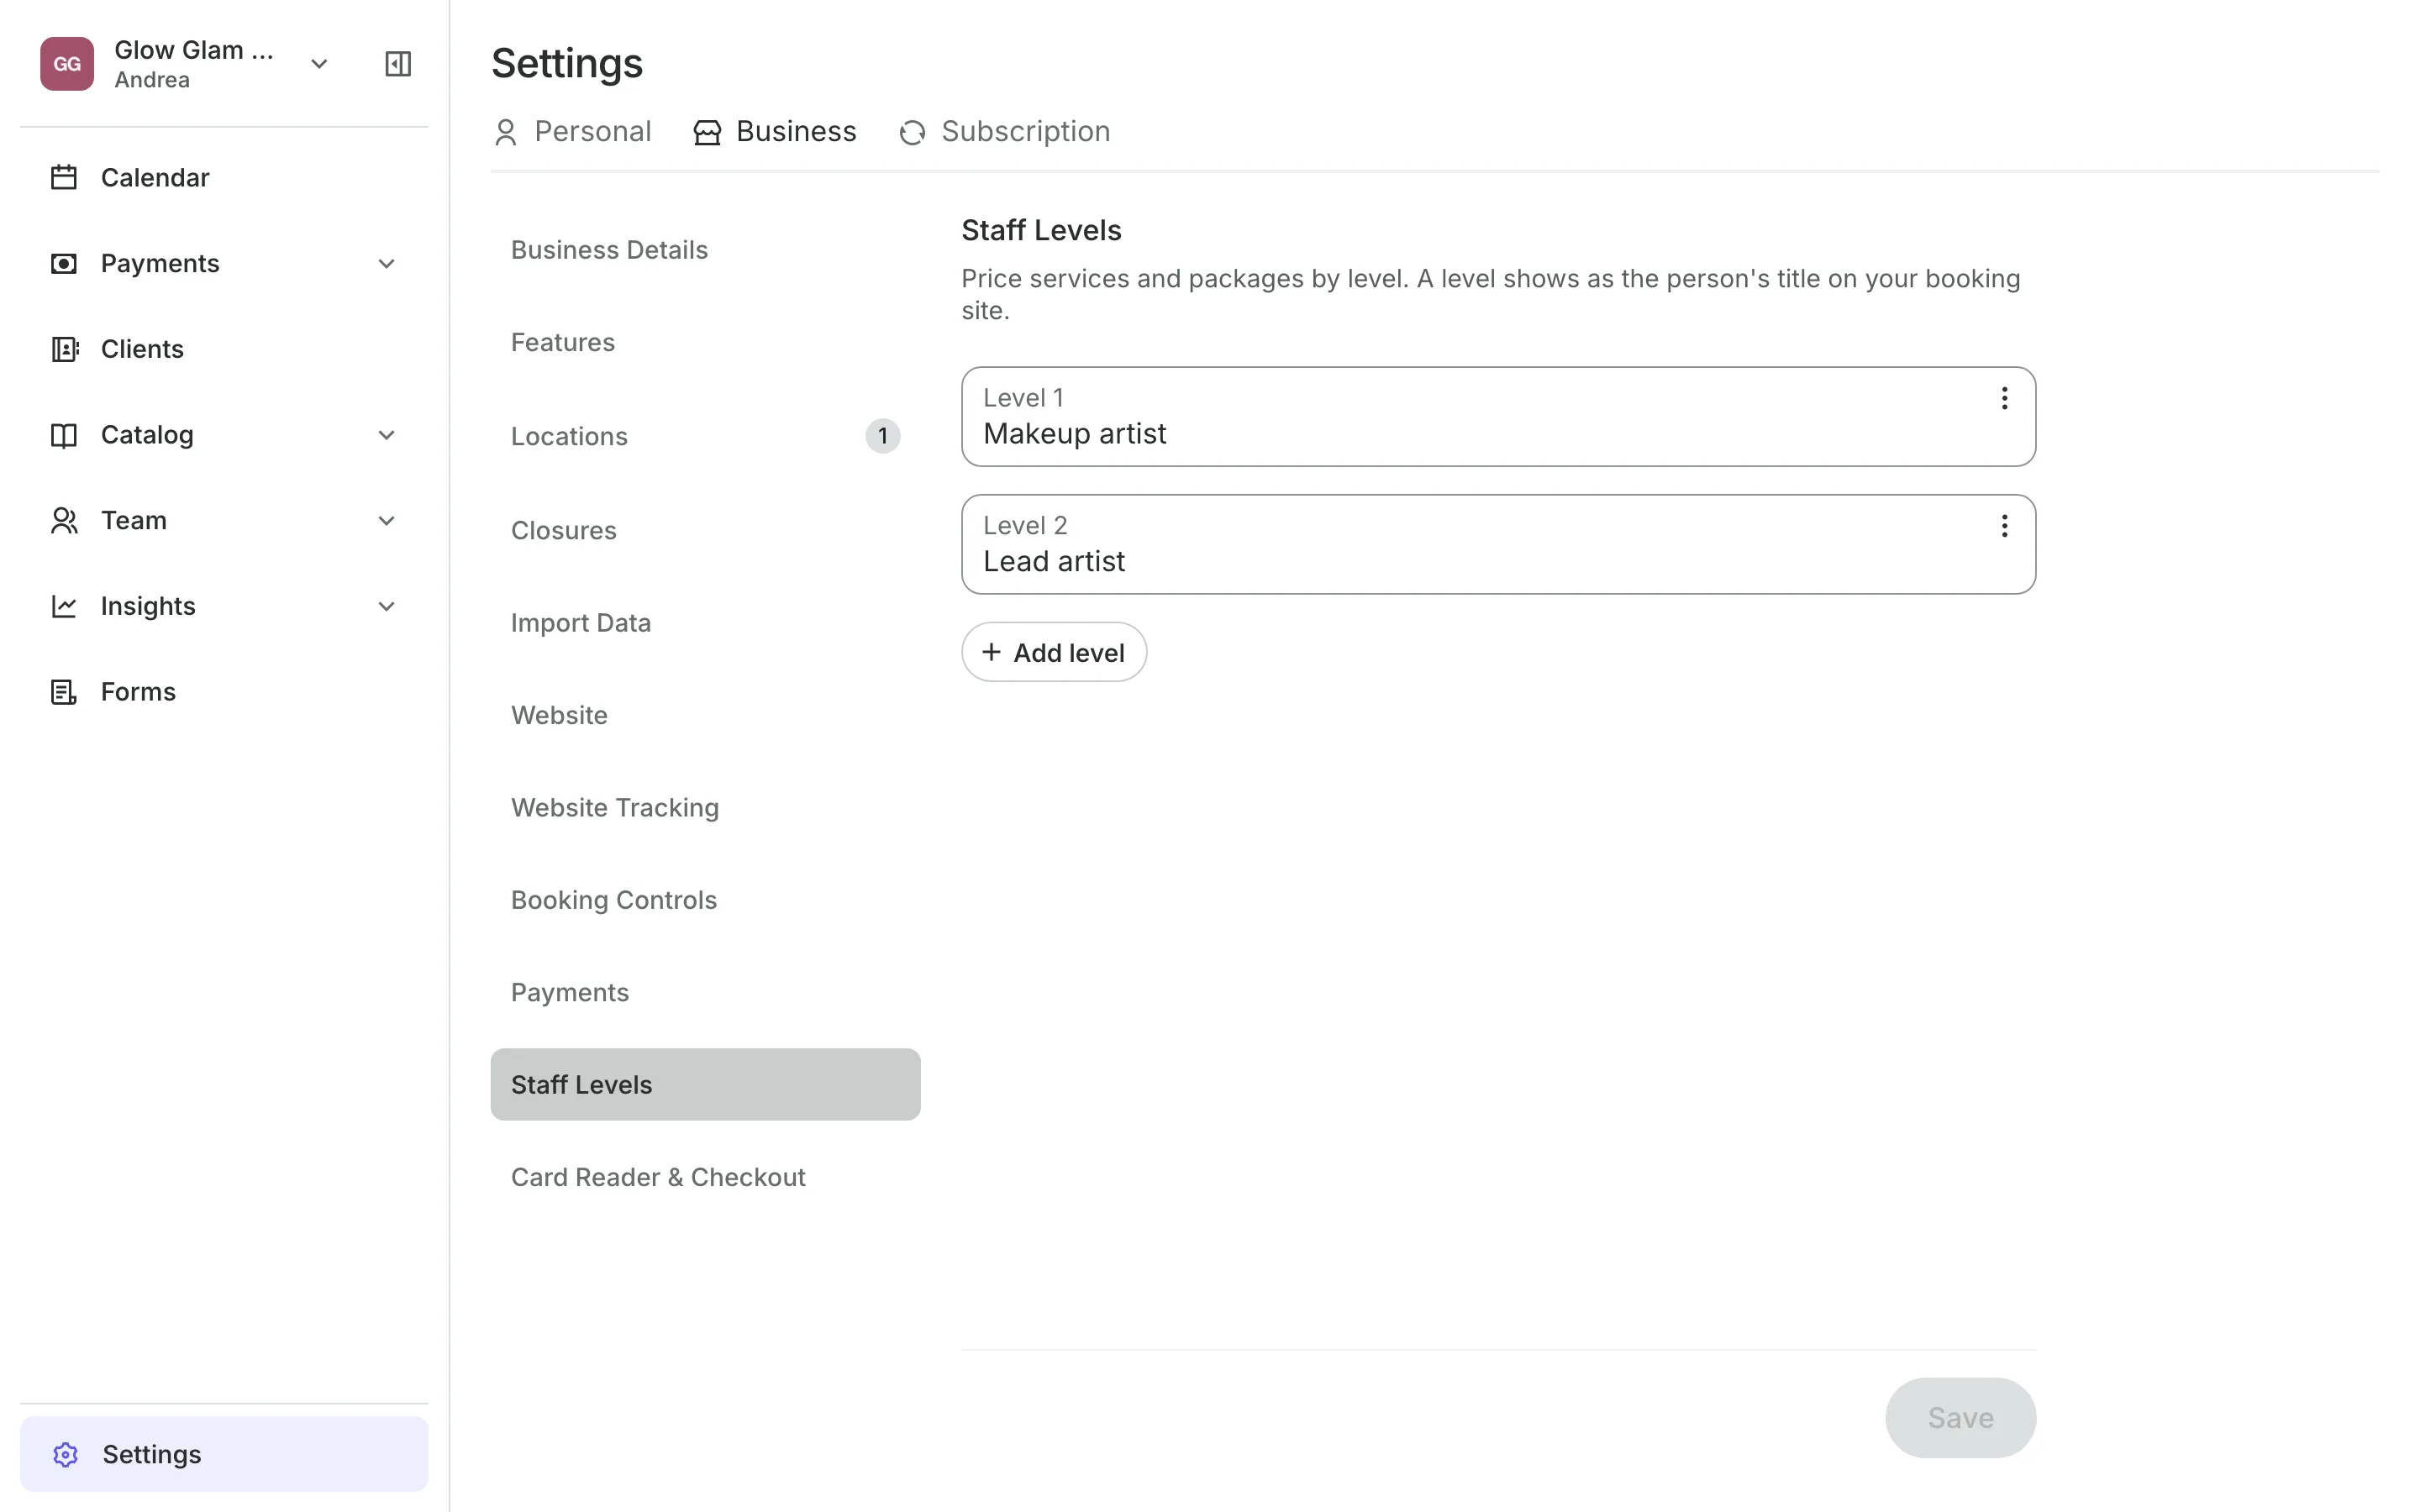The image size is (2420, 1512).
Task: Expand the Payments sidebar section
Action: click(x=387, y=263)
